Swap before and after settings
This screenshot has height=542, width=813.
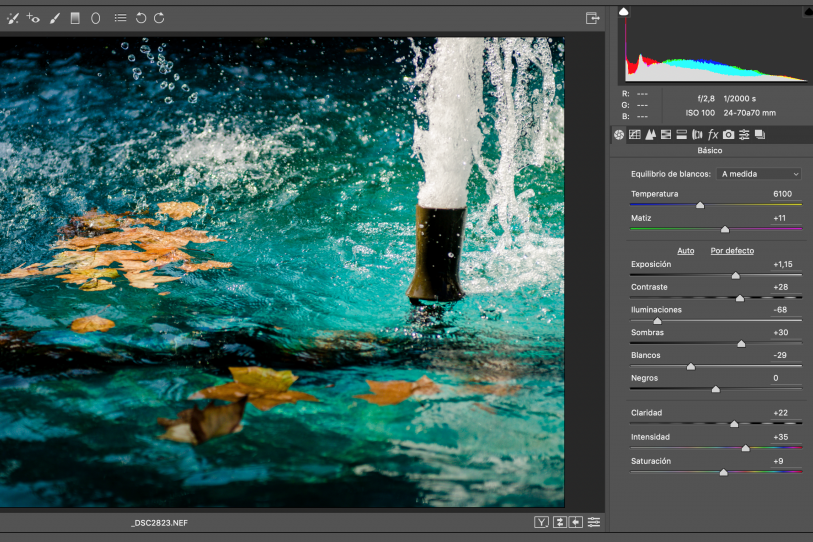coord(560,522)
